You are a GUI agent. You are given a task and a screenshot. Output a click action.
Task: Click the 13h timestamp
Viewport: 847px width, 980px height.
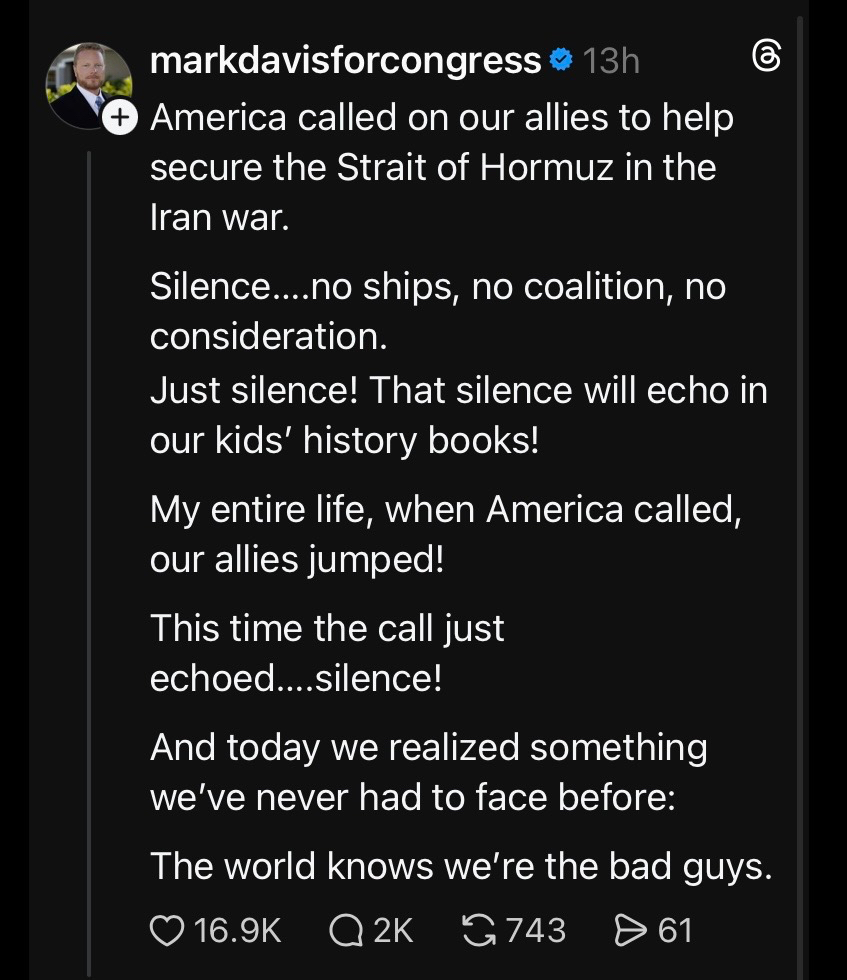[610, 61]
